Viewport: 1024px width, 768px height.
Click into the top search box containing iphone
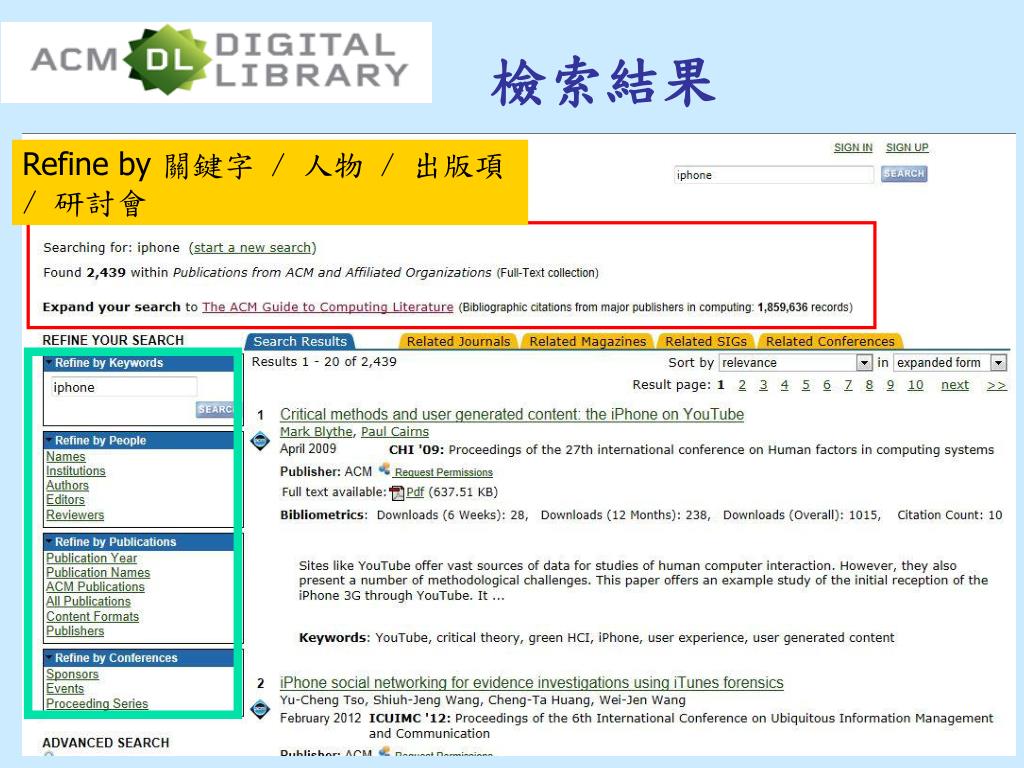pos(773,175)
